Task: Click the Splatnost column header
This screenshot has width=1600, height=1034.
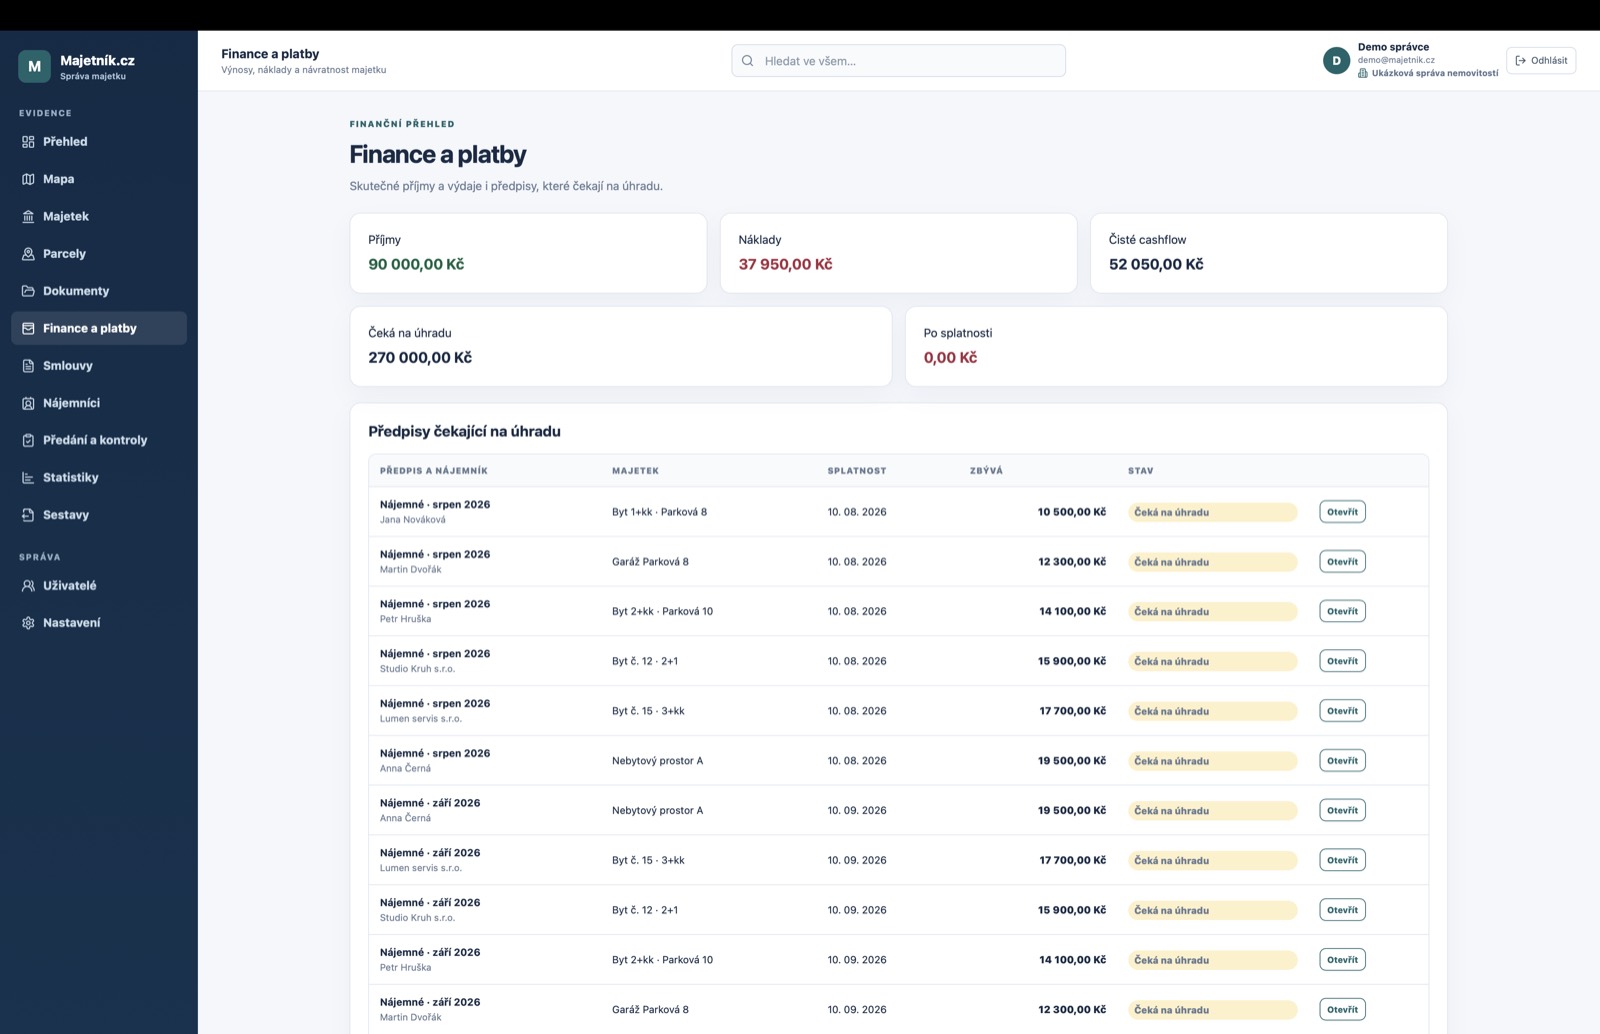Action: click(x=857, y=471)
